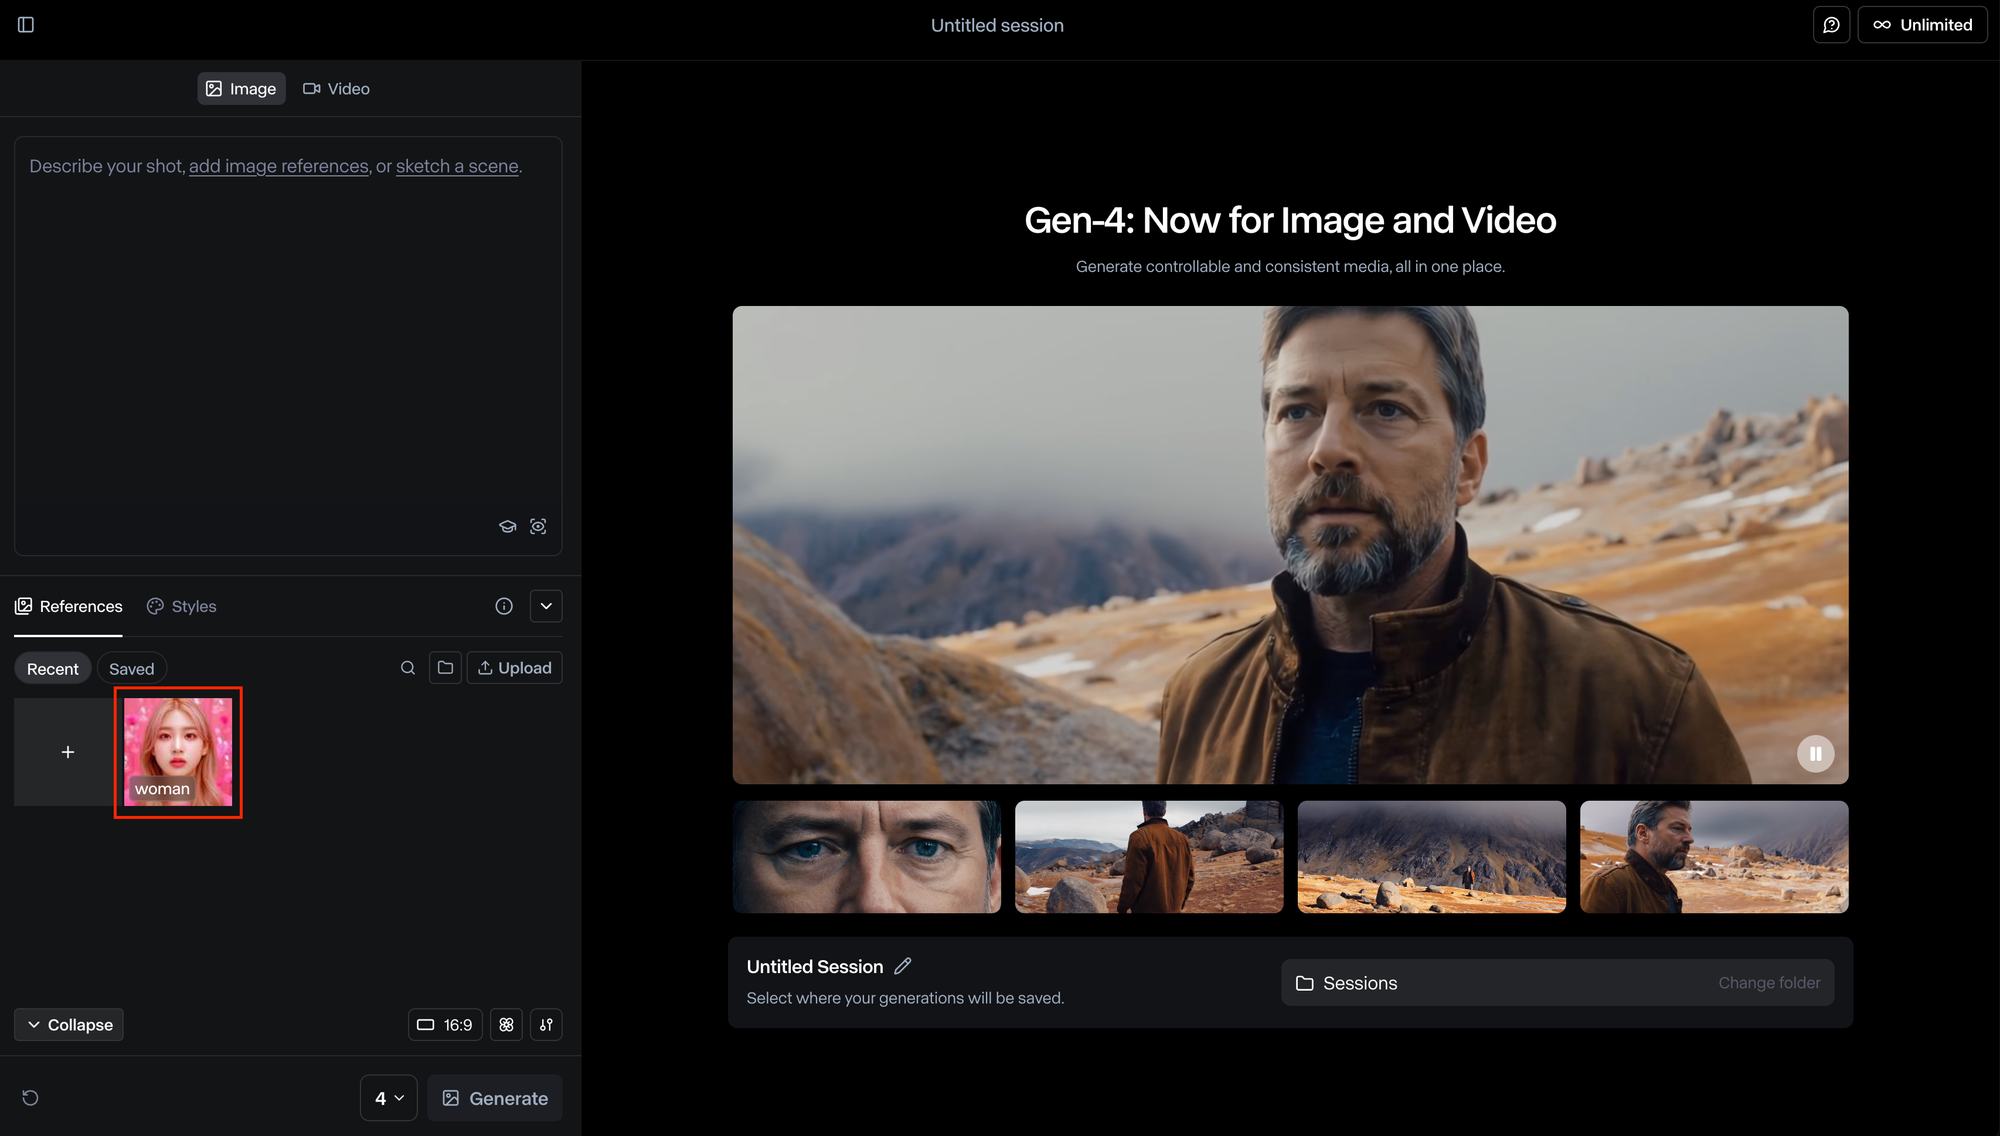
Task: Toggle the left sidebar panel icon
Action: point(26,25)
